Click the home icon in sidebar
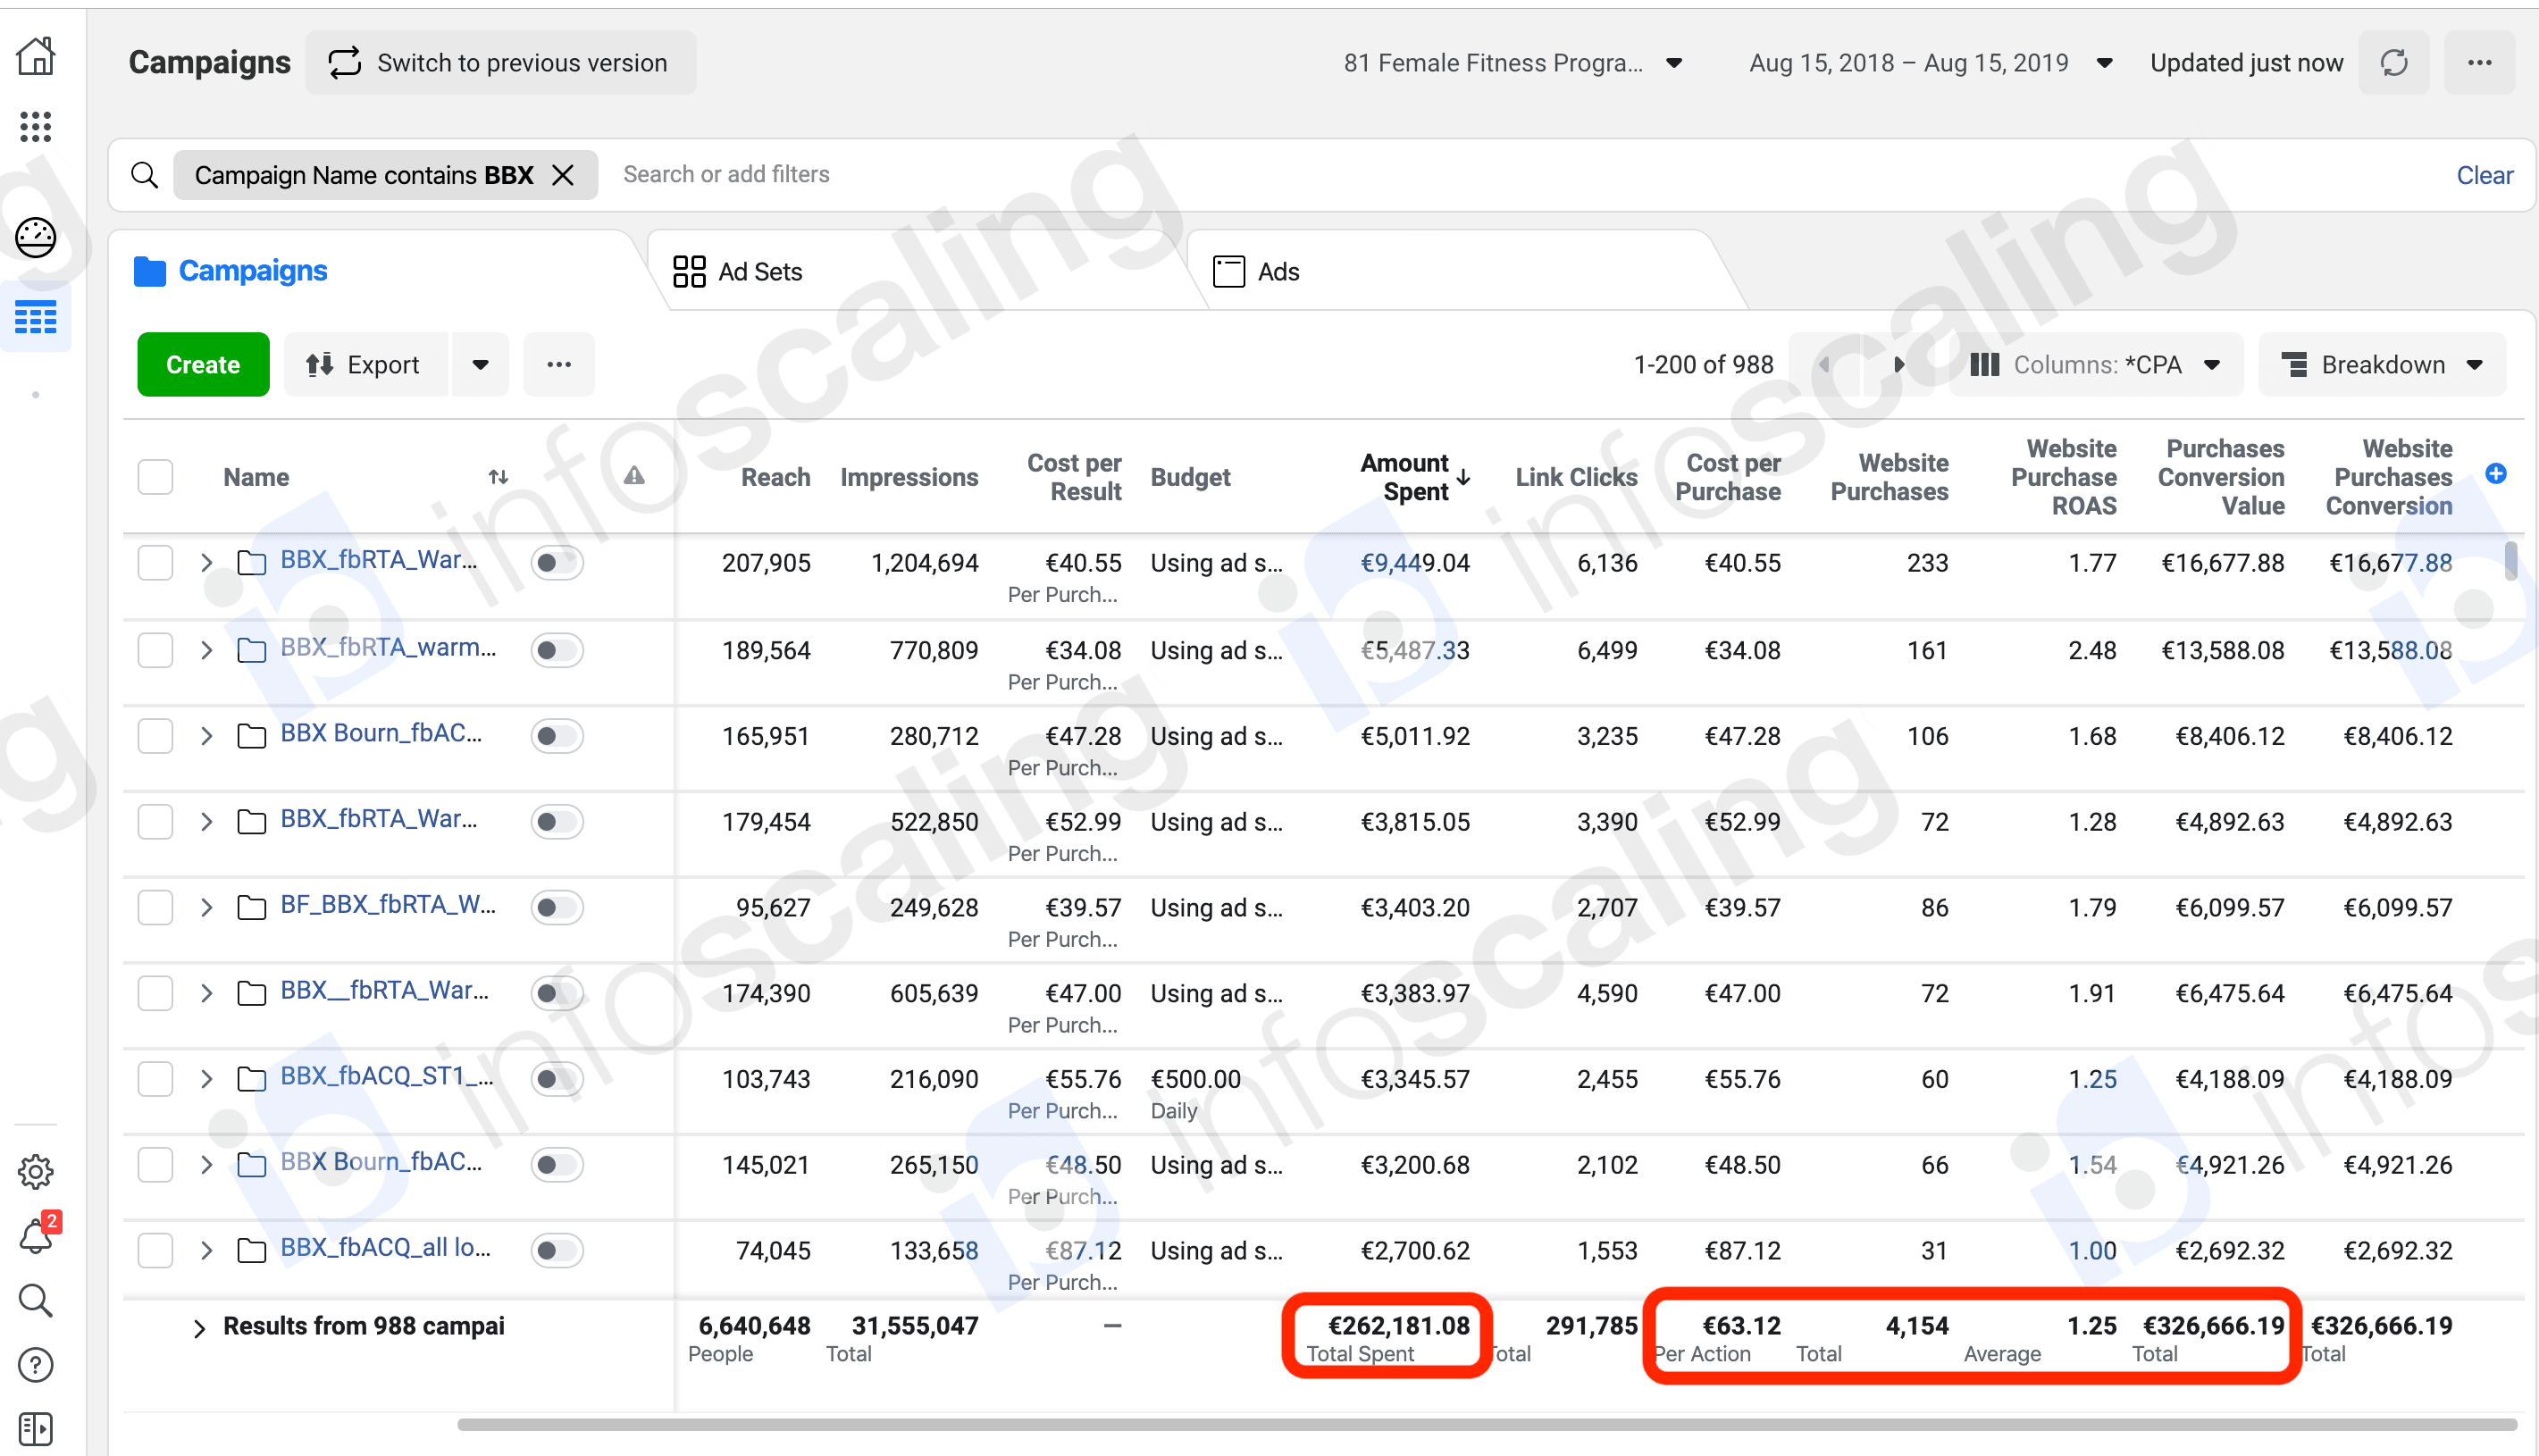 click(x=36, y=56)
